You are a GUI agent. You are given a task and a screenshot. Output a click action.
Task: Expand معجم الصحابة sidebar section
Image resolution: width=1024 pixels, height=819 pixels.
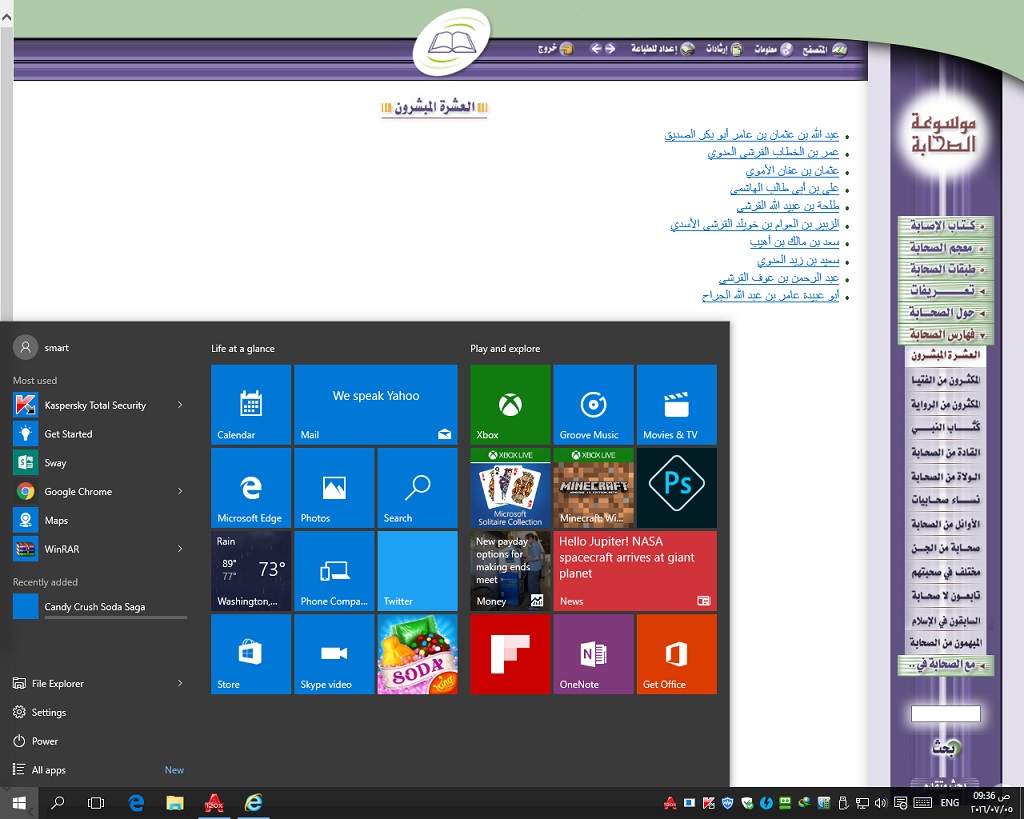(946, 248)
